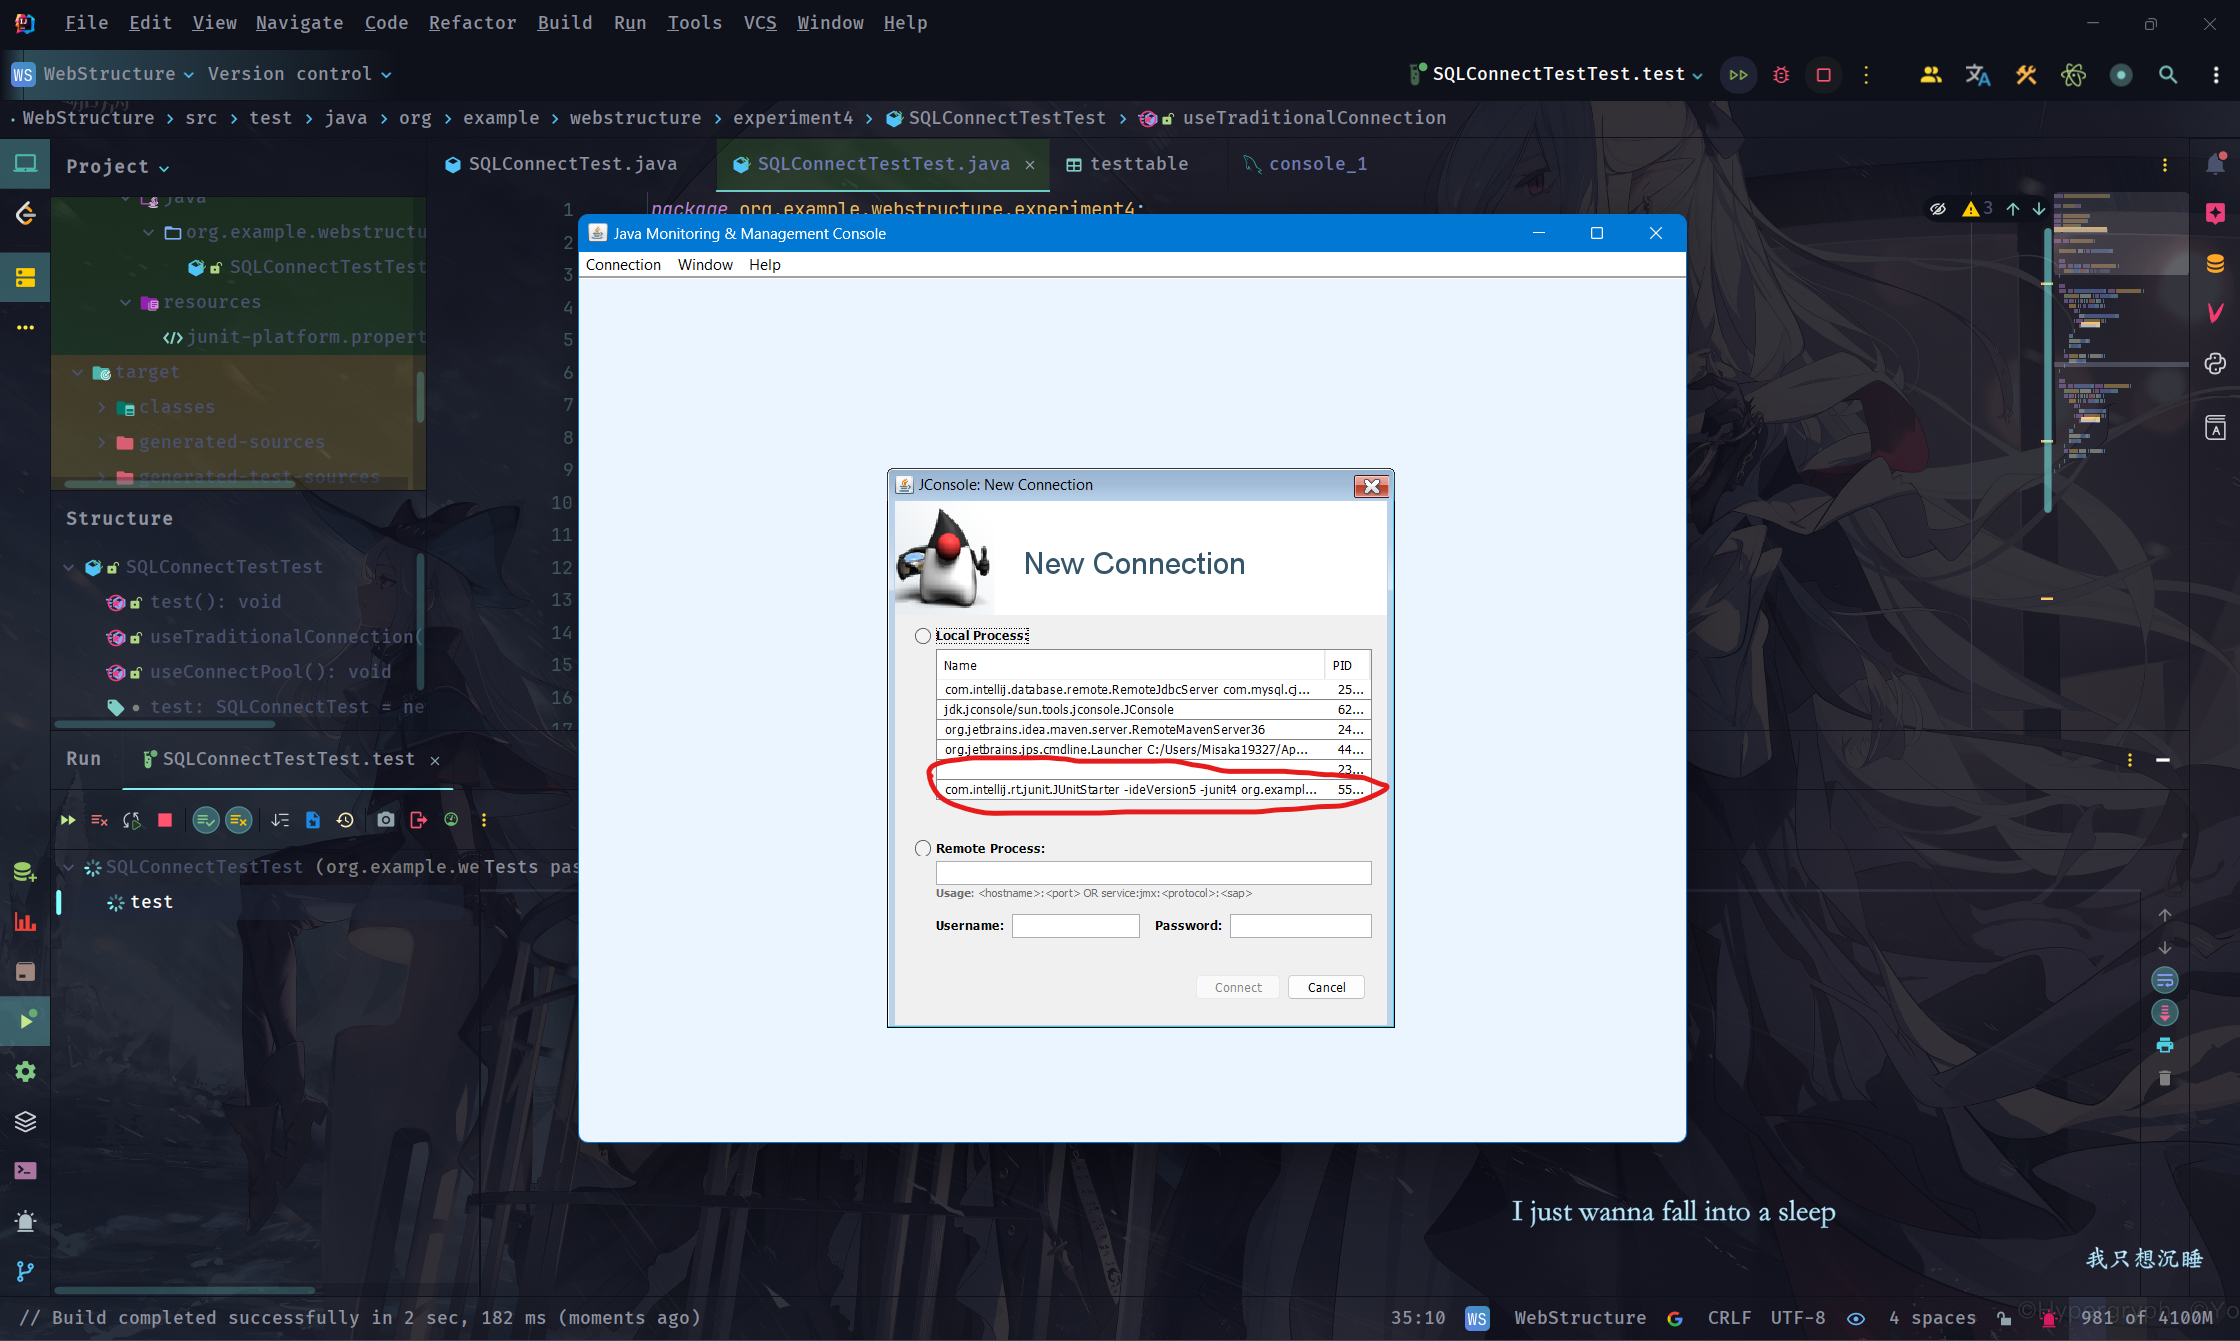Viewport: 2240px width, 1341px height.
Task: Open the Version control dropdown
Action: click(299, 74)
